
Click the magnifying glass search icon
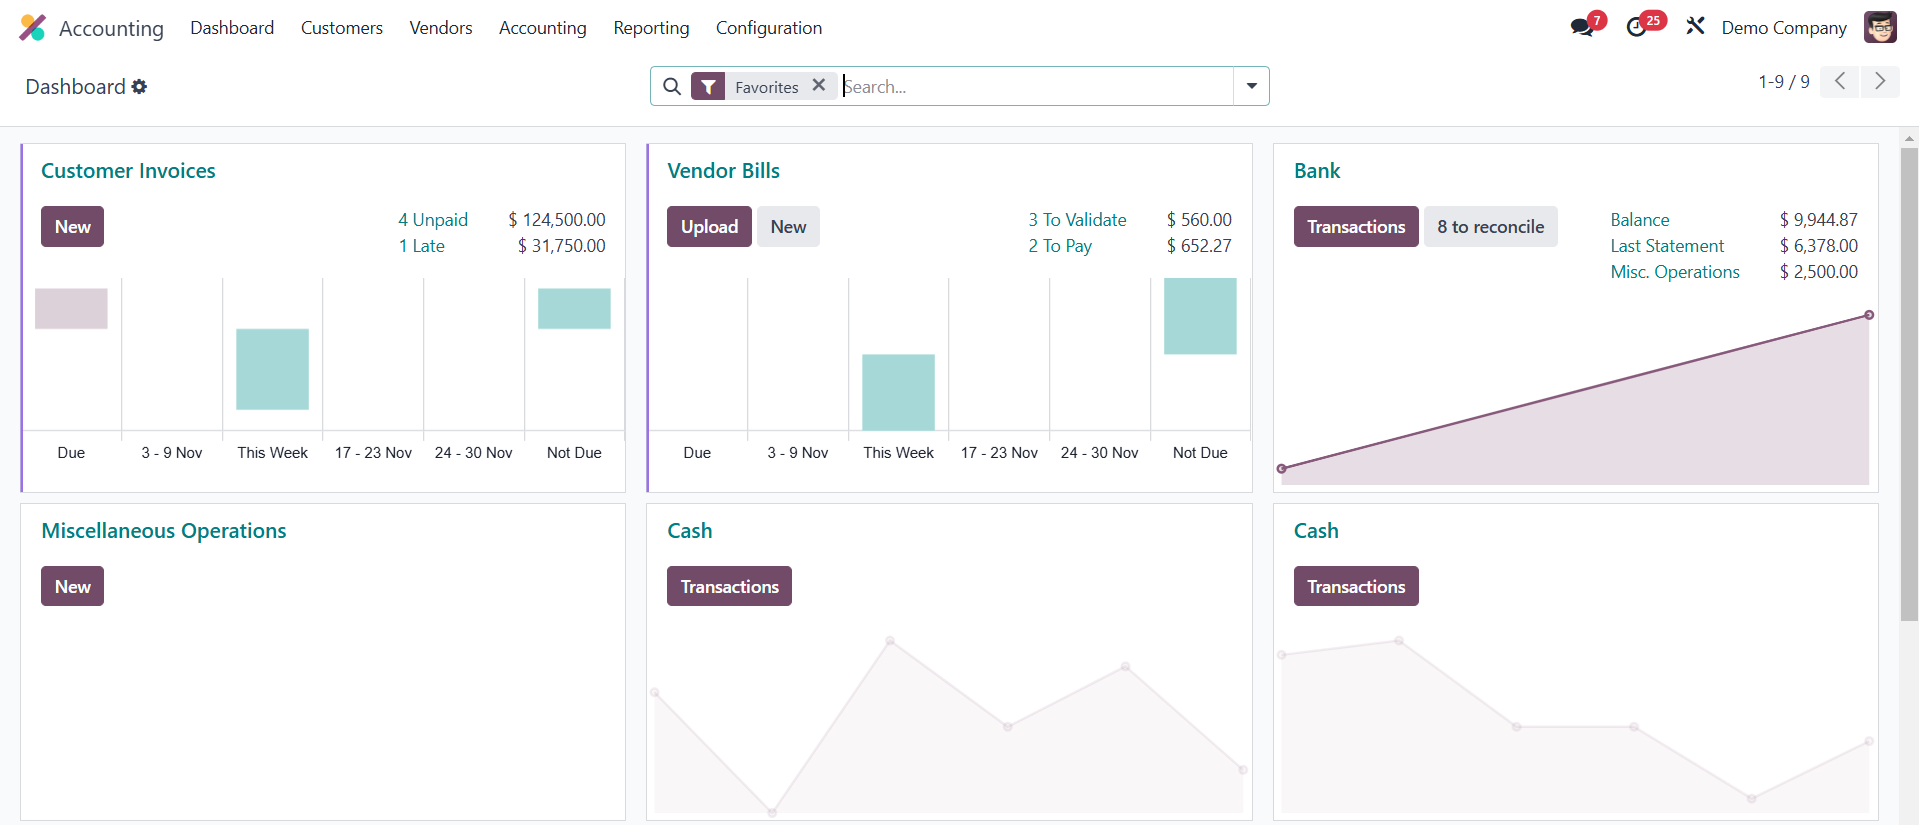coord(673,87)
